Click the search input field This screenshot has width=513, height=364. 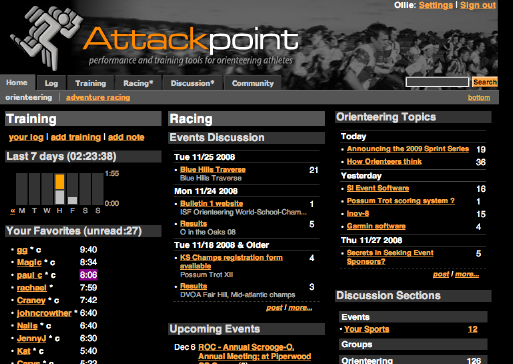[x=437, y=82]
